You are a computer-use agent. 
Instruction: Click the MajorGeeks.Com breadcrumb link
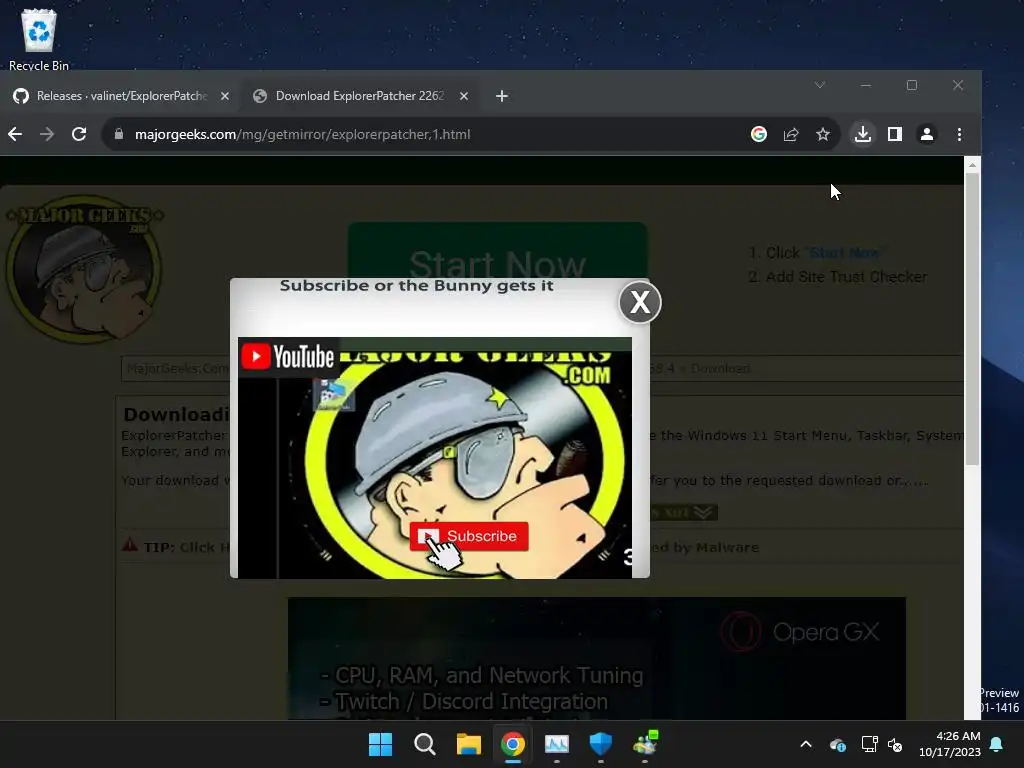pos(178,368)
